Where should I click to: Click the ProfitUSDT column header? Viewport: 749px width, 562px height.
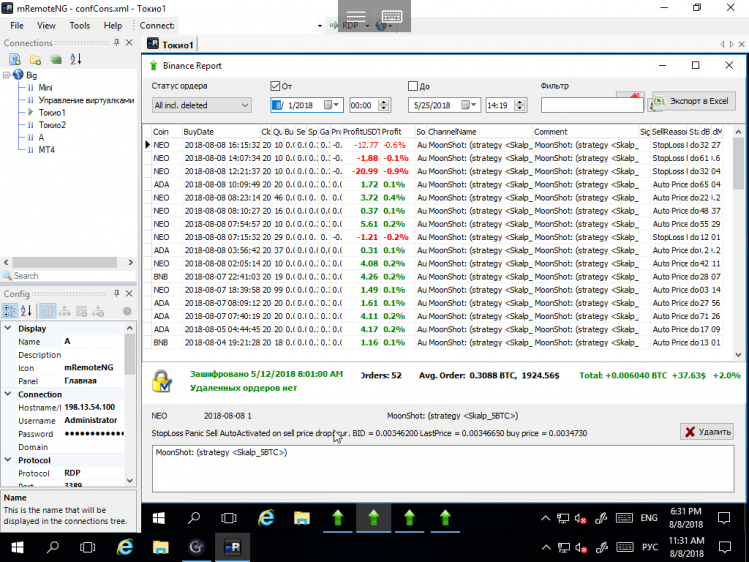(x=361, y=132)
